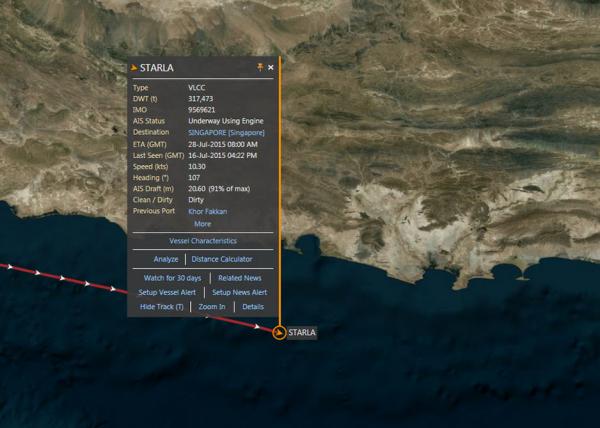Toggle Hide Track (T)
Viewport: 600px width, 428px height.
pos(162,307)
